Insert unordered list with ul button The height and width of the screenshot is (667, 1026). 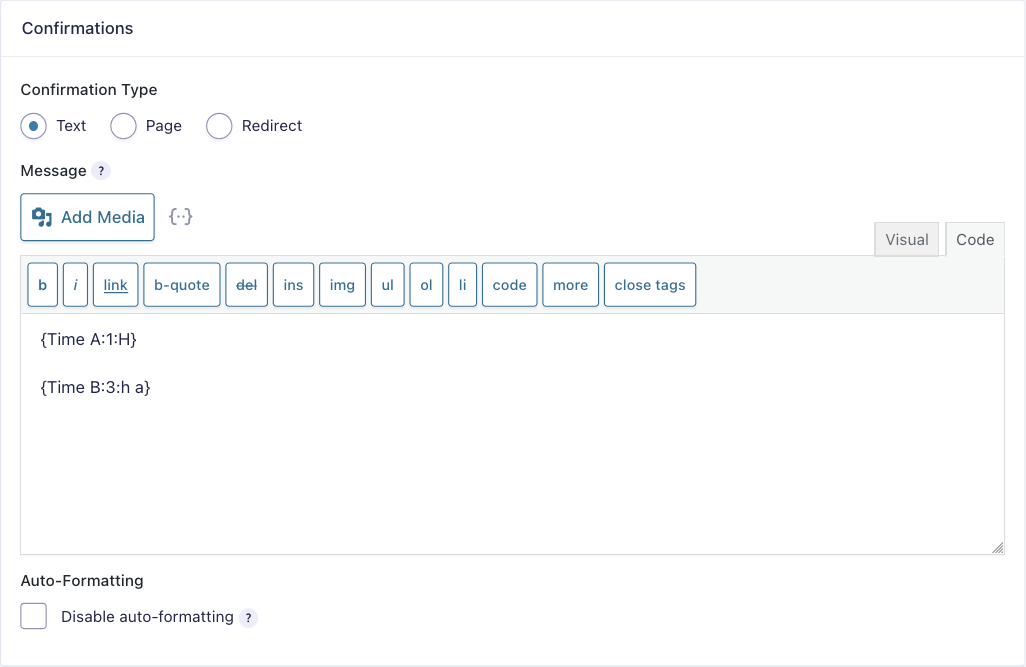(387, 285)
